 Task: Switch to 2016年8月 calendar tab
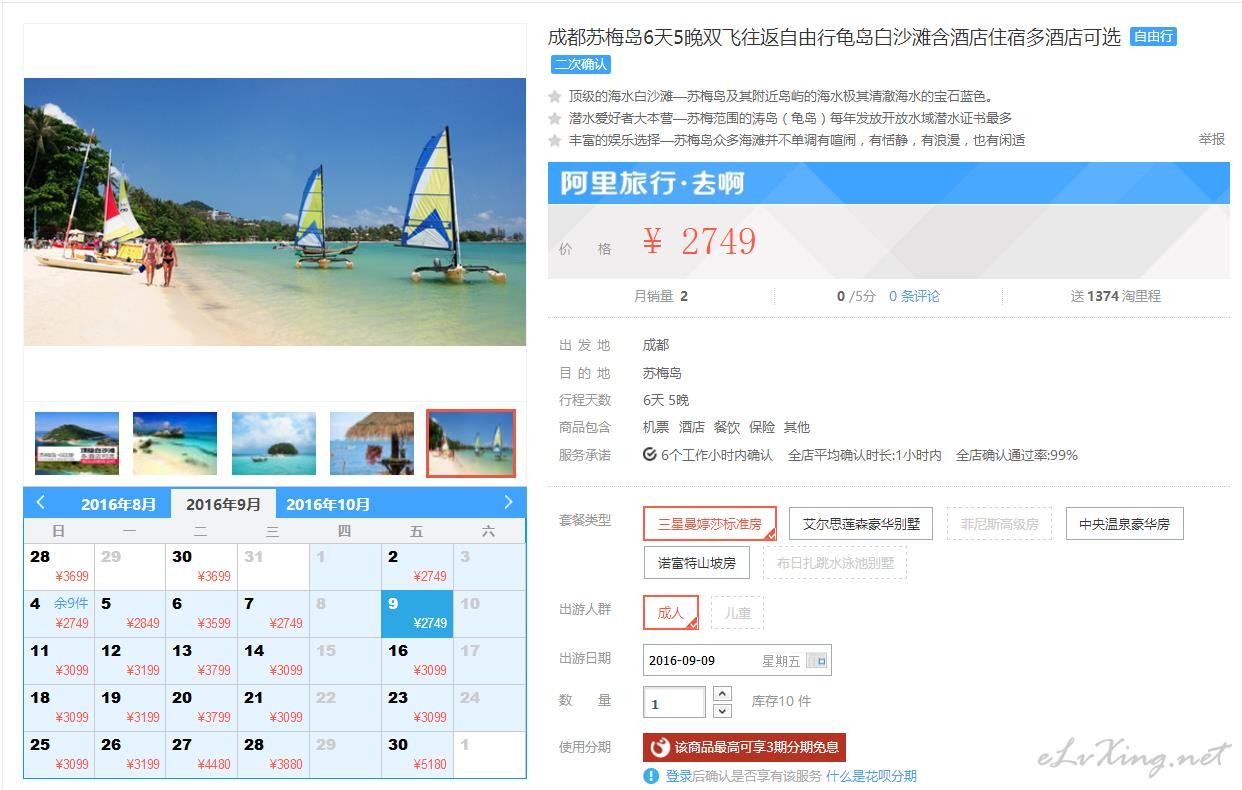(x=118, y=504)
